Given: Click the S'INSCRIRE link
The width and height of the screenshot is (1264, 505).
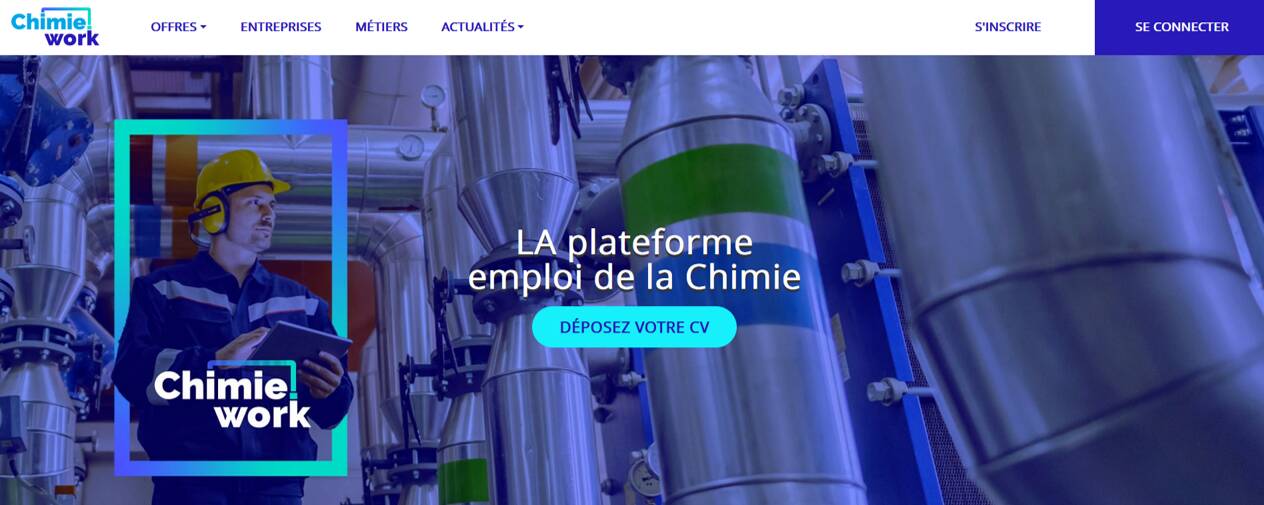Looking at the screenshot, I should pyautogui.click(x=1008, y=27).
